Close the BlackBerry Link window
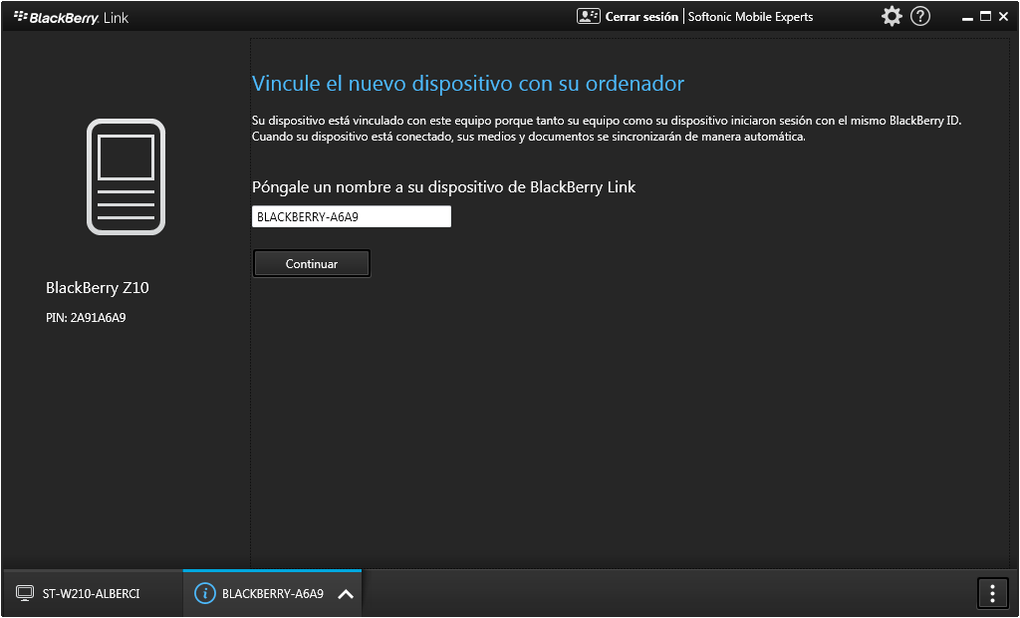 click(1003, 17)
